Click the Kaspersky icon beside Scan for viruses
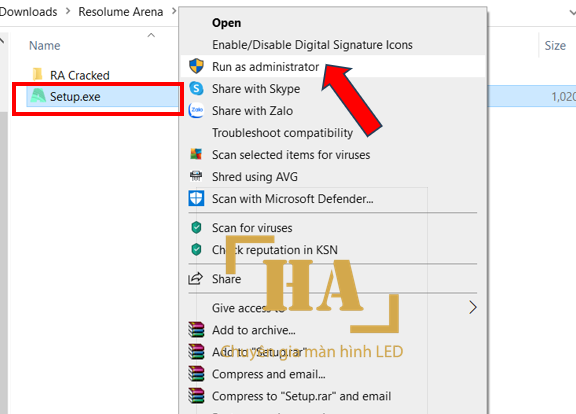 pyautogui.click(x=197, y=228)
